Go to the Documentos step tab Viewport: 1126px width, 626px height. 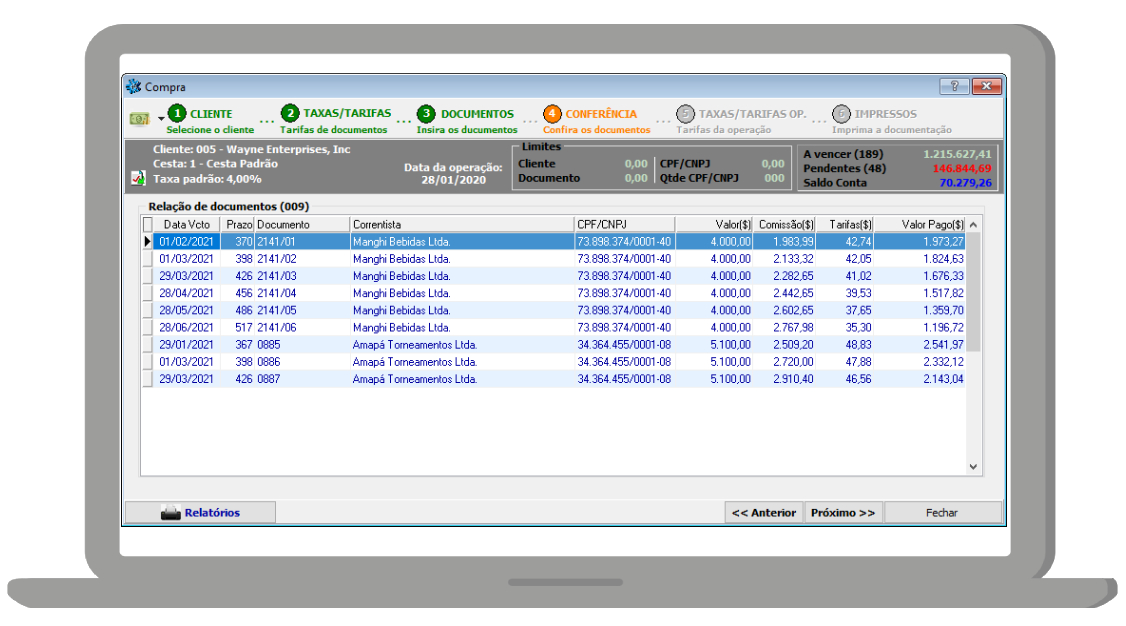(x=477, y=114)
